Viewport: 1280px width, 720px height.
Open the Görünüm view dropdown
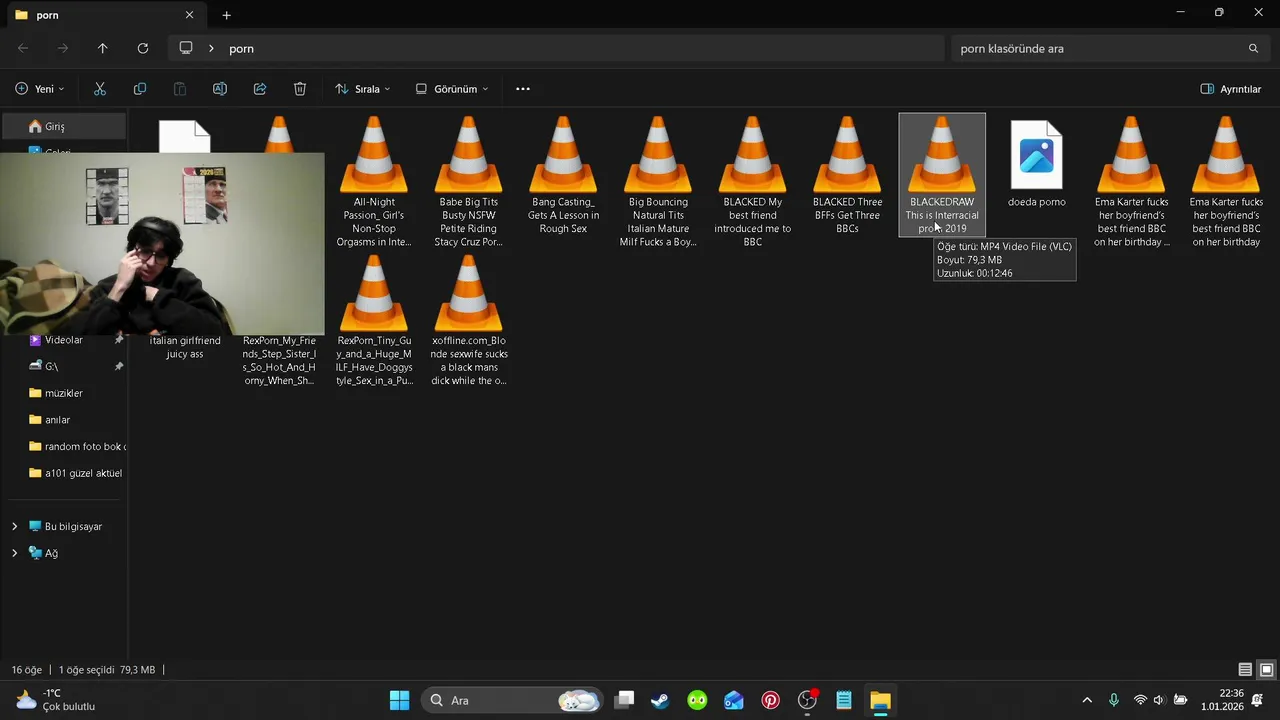(x=452, y=89)
